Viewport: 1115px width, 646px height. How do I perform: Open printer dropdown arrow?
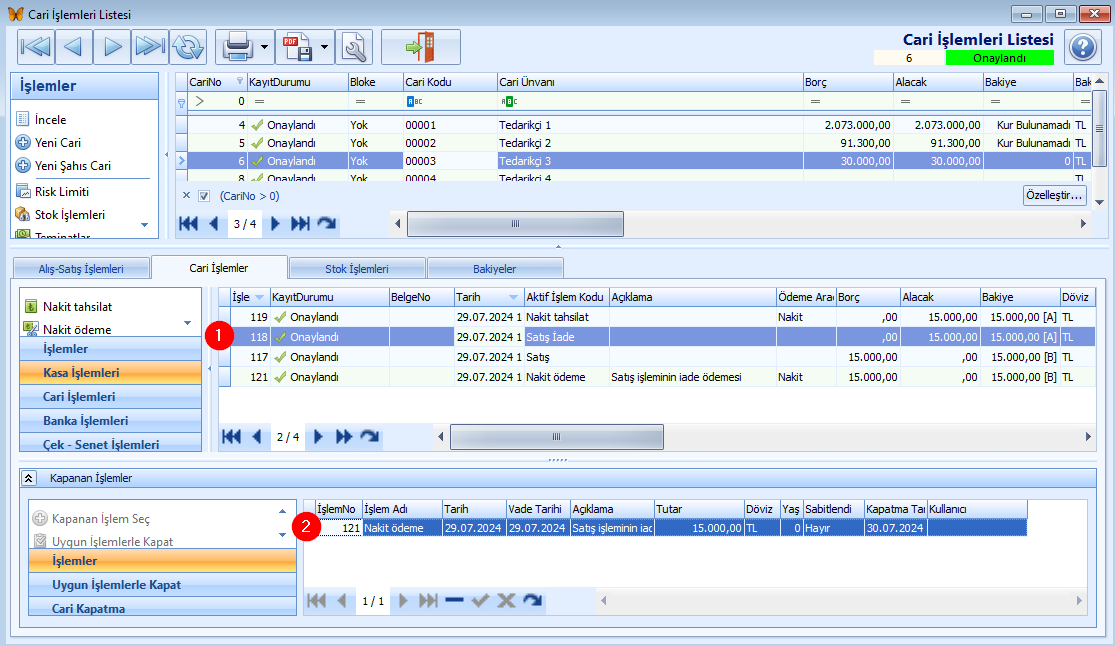point(265,47)
